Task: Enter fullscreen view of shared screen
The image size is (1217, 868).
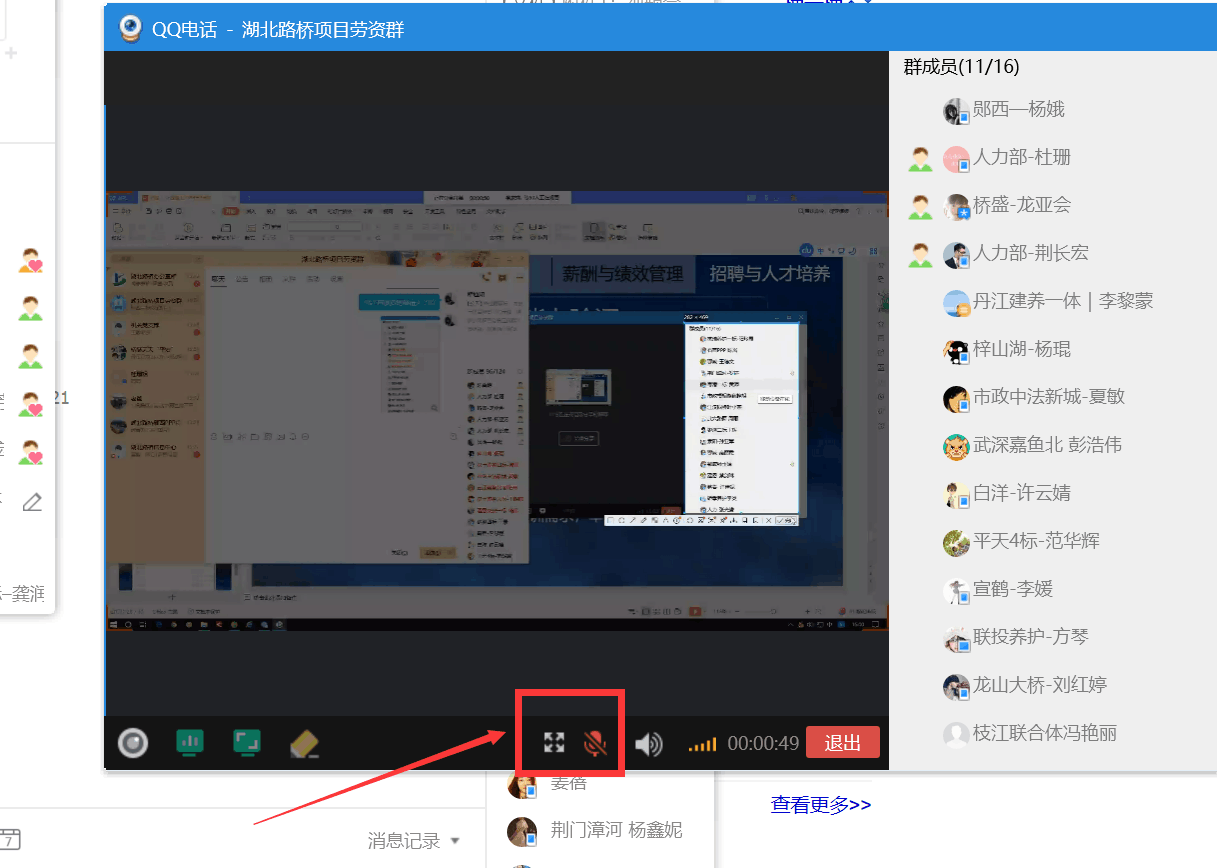Action: pos(554,743)
